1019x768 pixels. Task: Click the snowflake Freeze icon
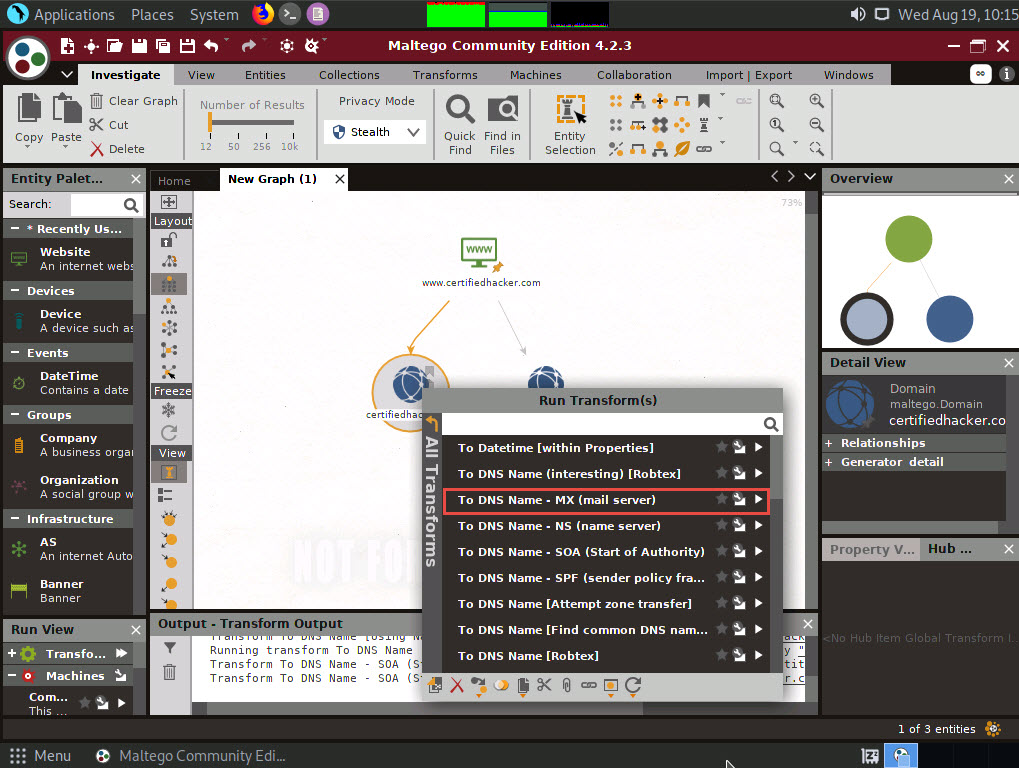[169, 410]
